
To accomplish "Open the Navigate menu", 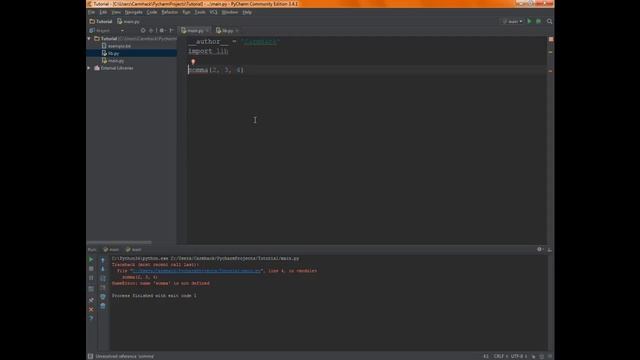I will [133, 12].
